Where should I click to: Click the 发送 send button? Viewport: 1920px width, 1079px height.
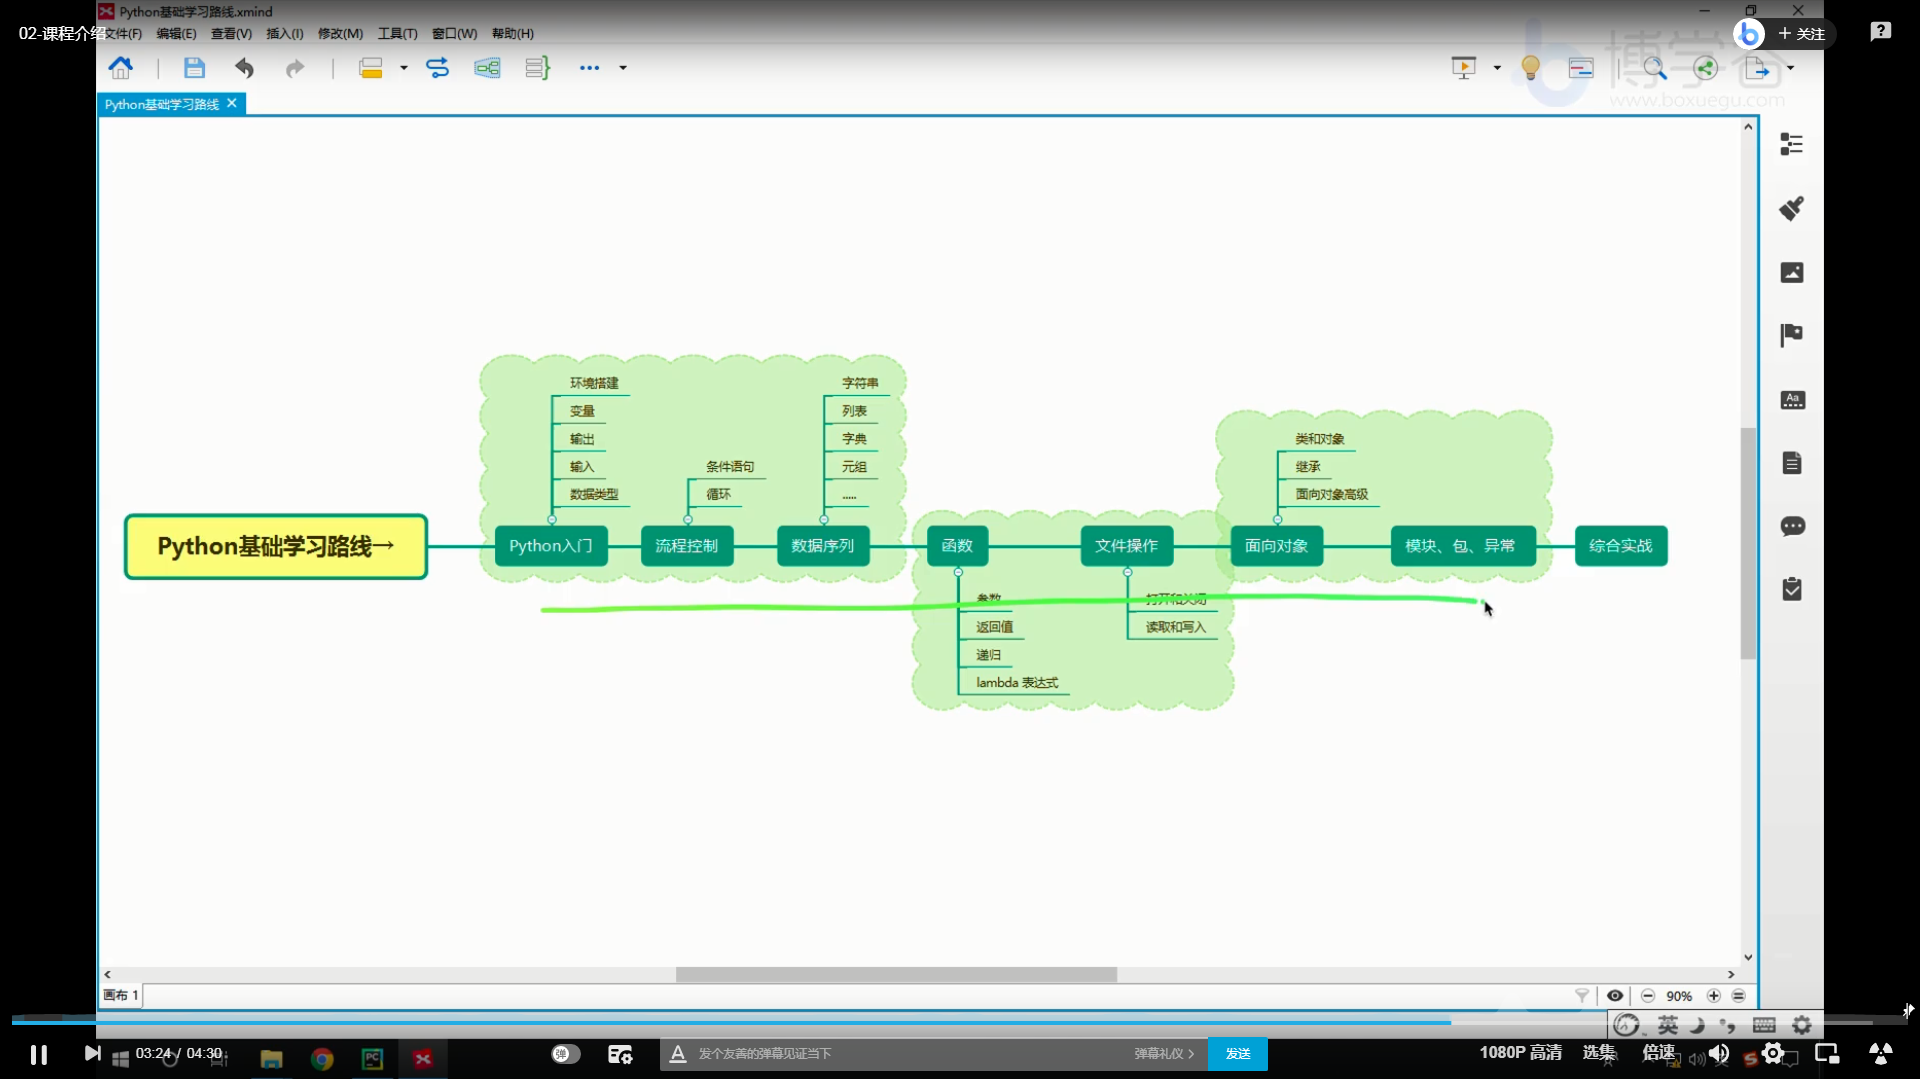[1238, 1054]
